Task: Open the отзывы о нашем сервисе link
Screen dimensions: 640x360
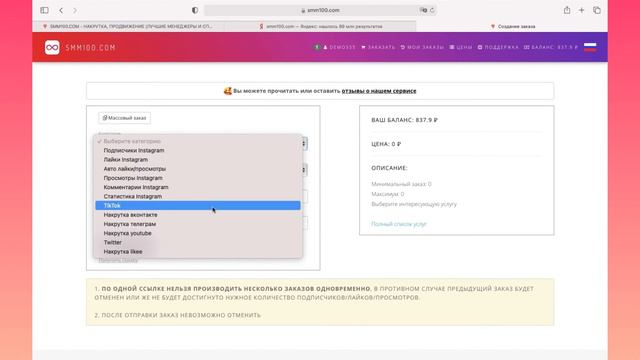Action: (379, 91)
